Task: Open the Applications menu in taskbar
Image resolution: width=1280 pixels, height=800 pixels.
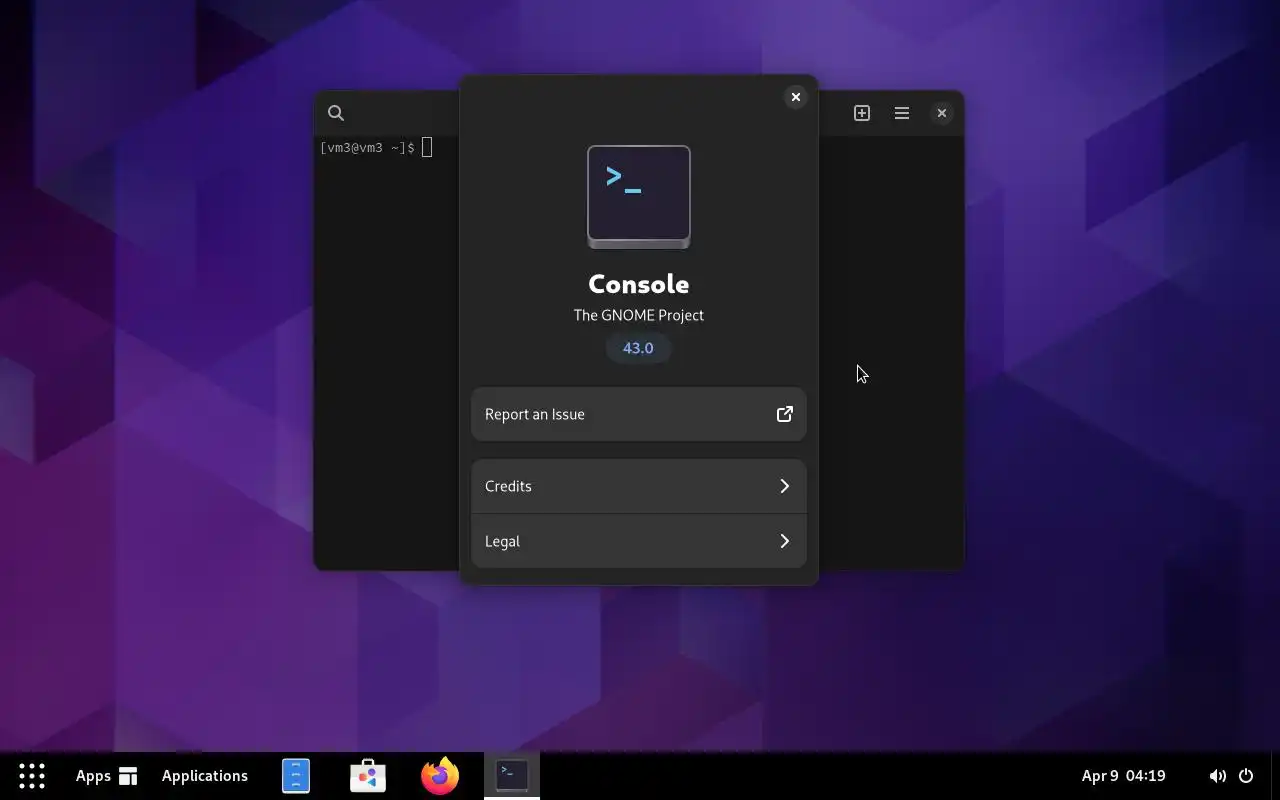Action: [x=205, y=776]
